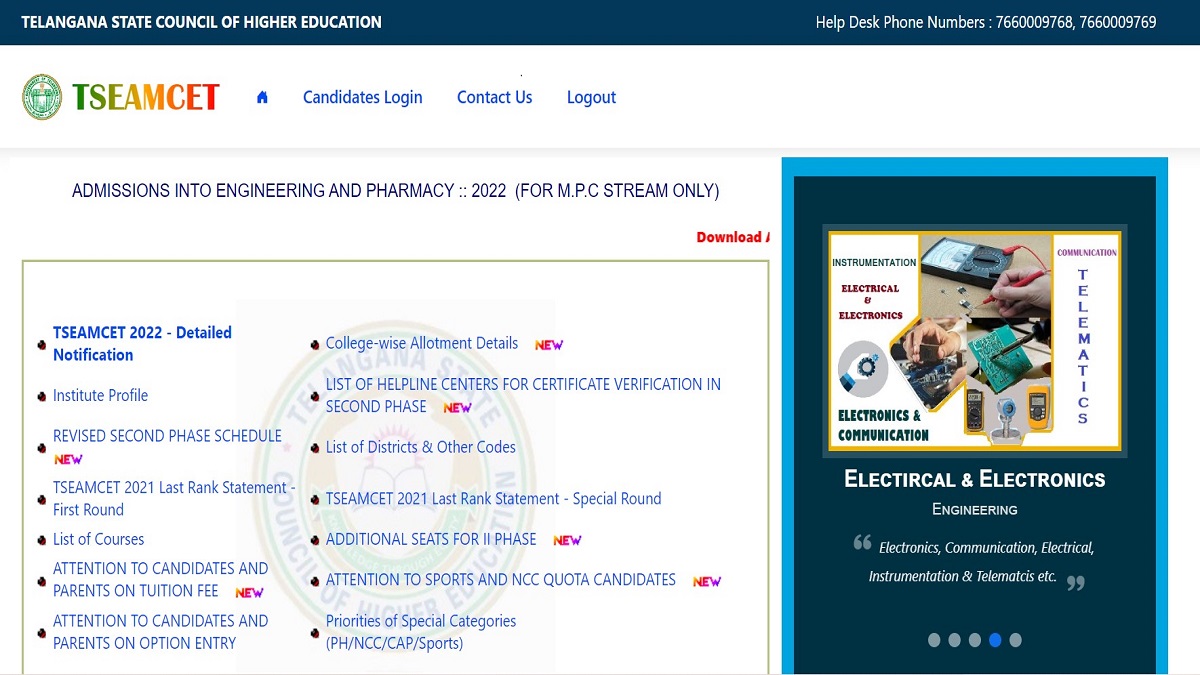Click the TSEAMCET logo
This screenshot has width=1200, height=675.
coord(146,97)
